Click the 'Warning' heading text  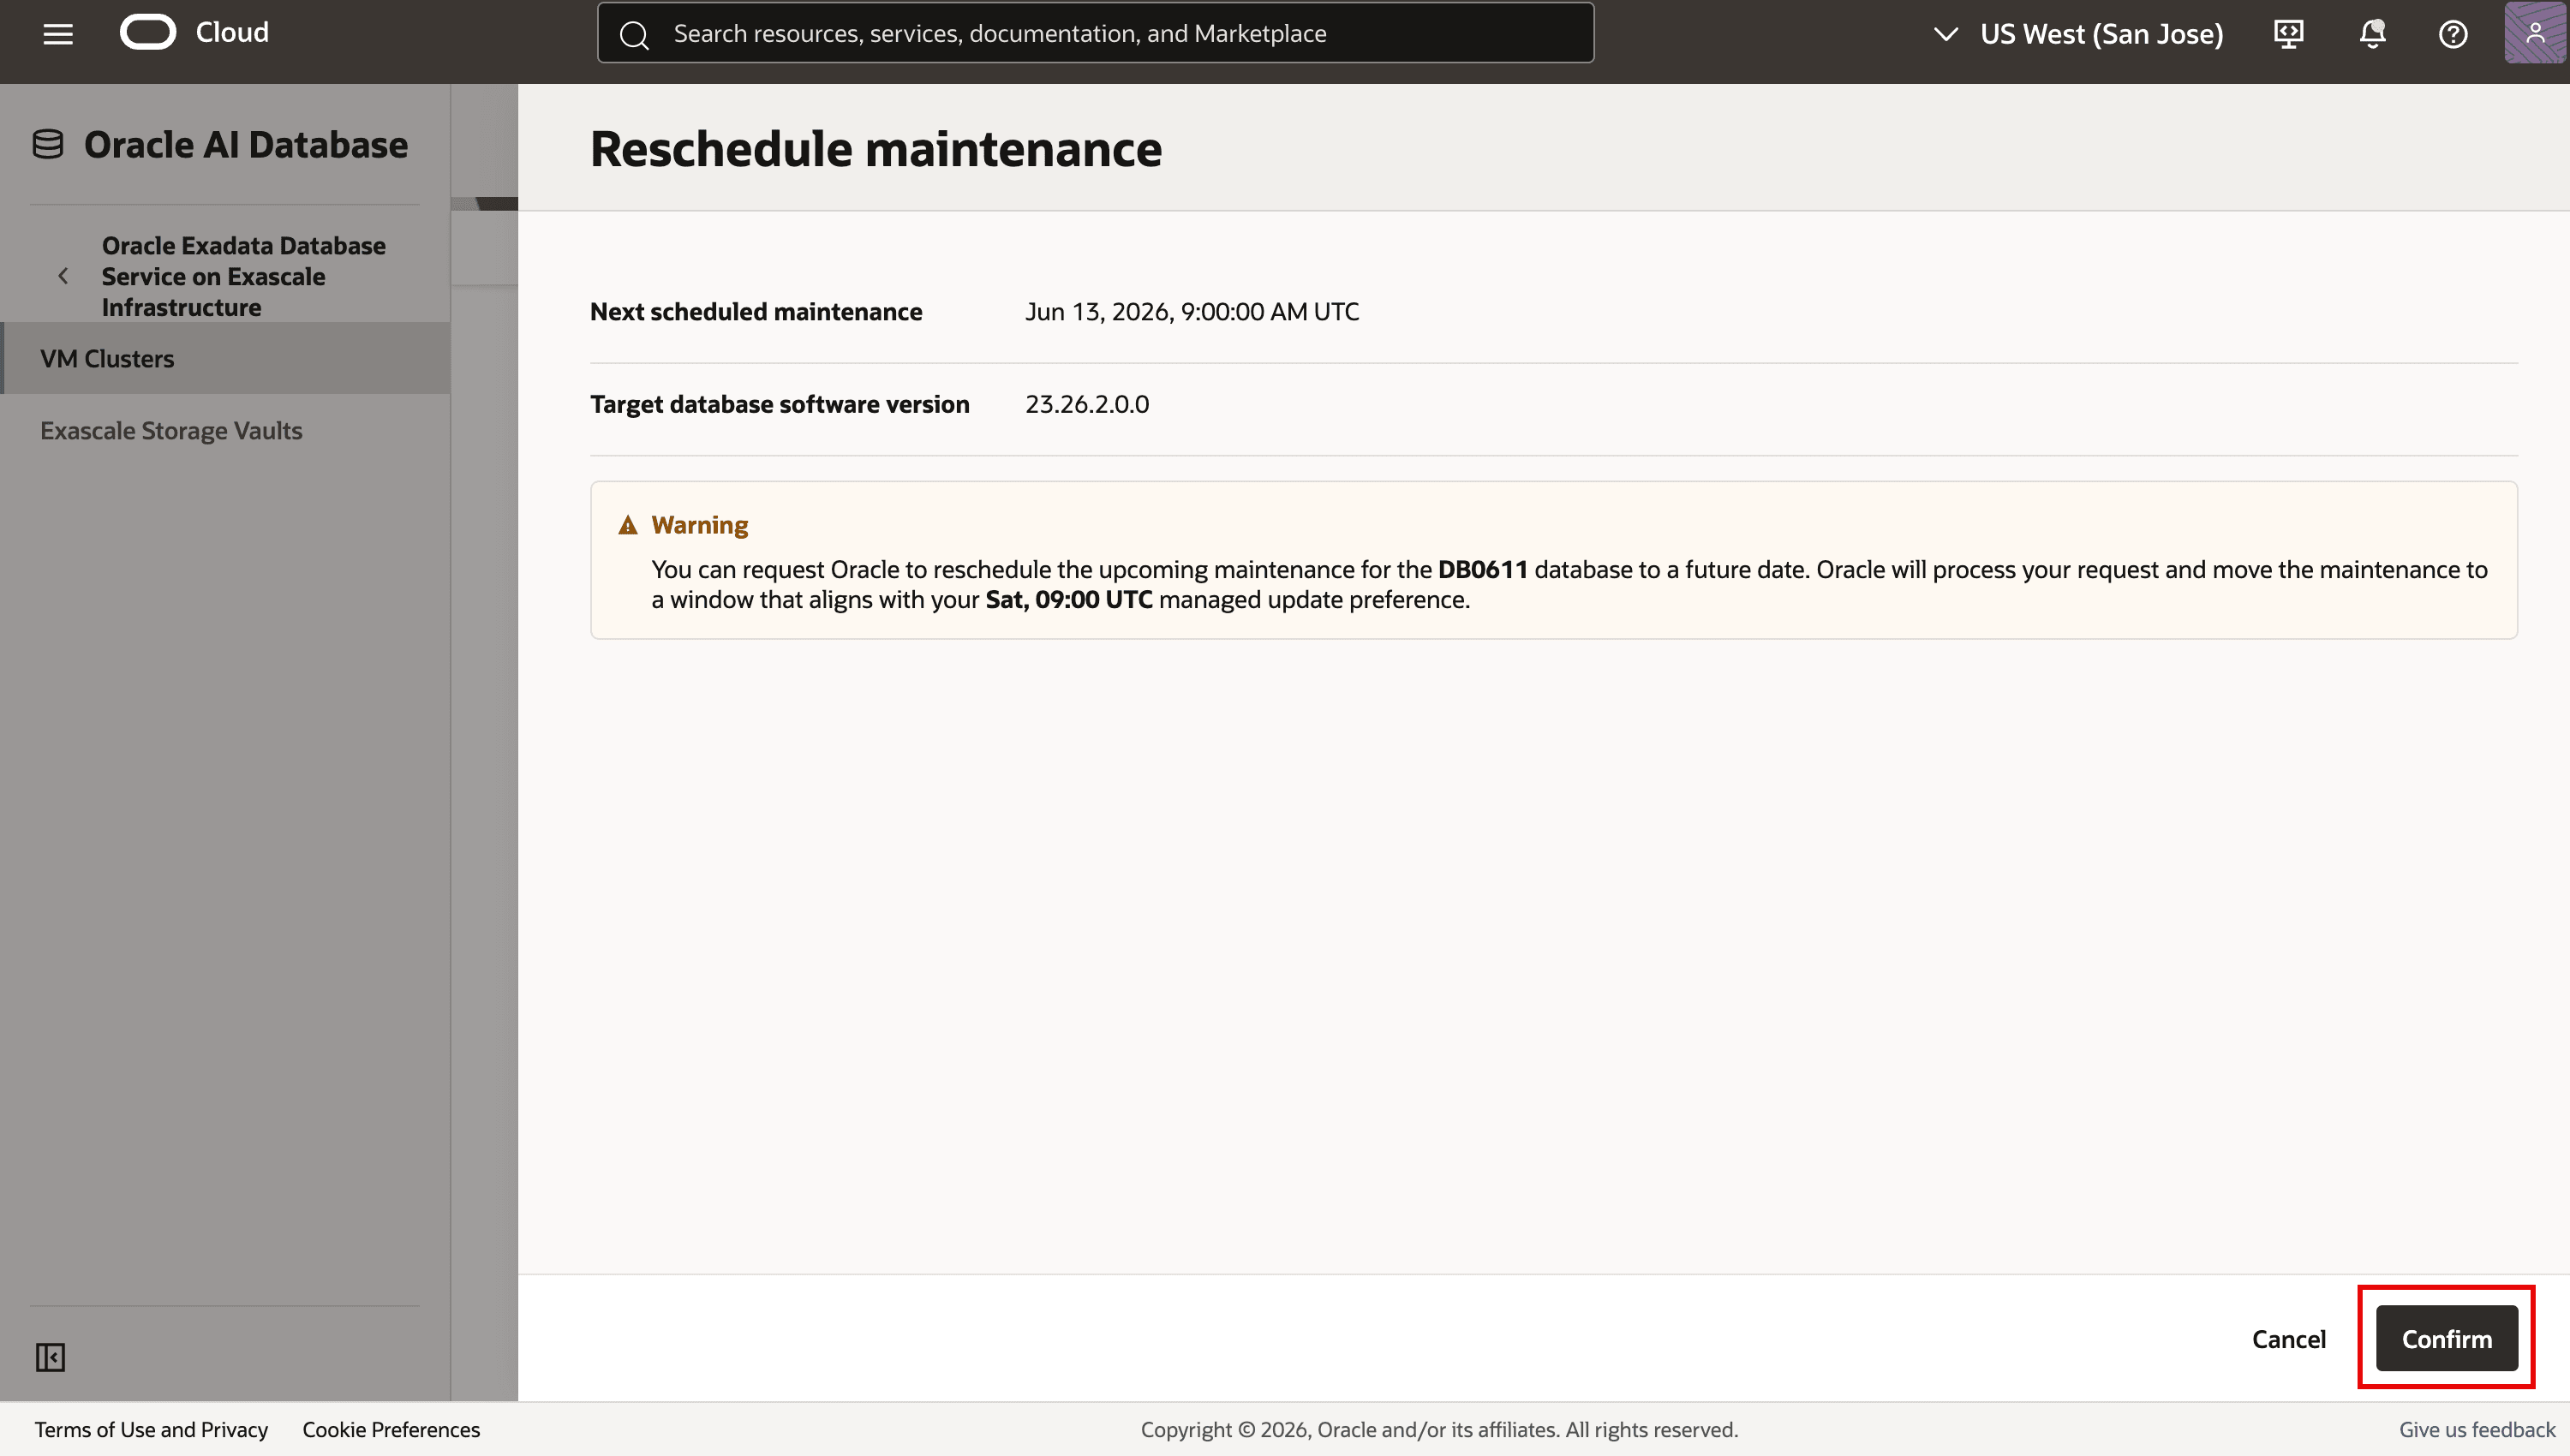coord(700,525)
